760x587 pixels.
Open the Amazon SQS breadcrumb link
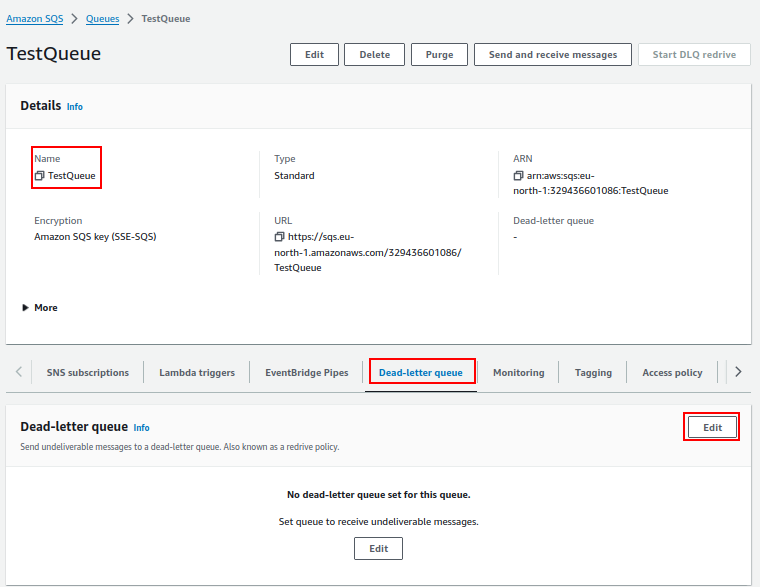(x=34, y=18)
